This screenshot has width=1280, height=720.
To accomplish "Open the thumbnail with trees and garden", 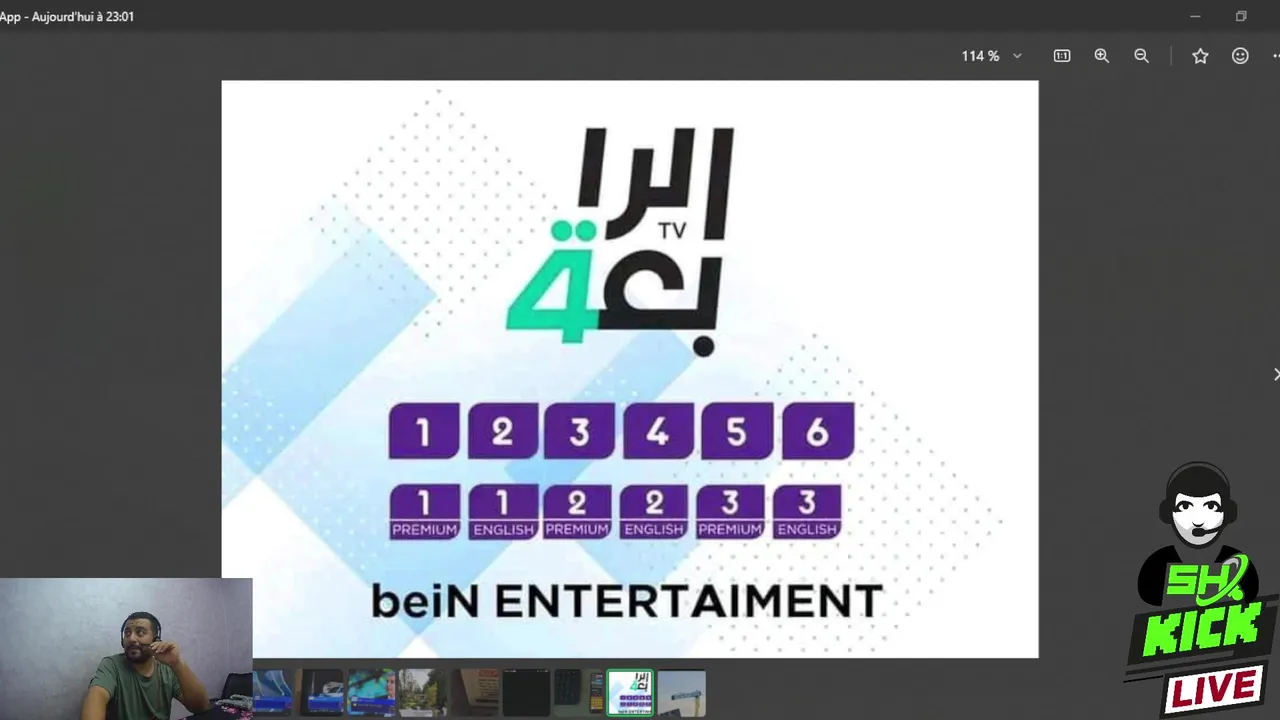I will pyautogui.click(x=422, y=693).
